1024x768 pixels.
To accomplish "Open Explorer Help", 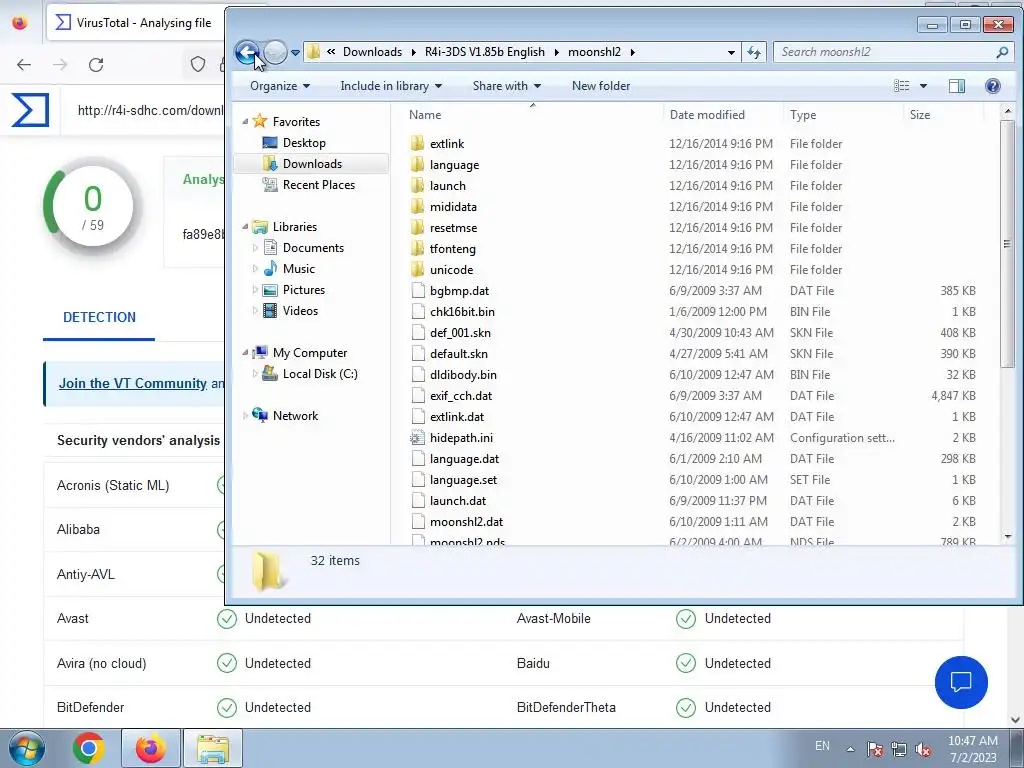I will (993, 86).
